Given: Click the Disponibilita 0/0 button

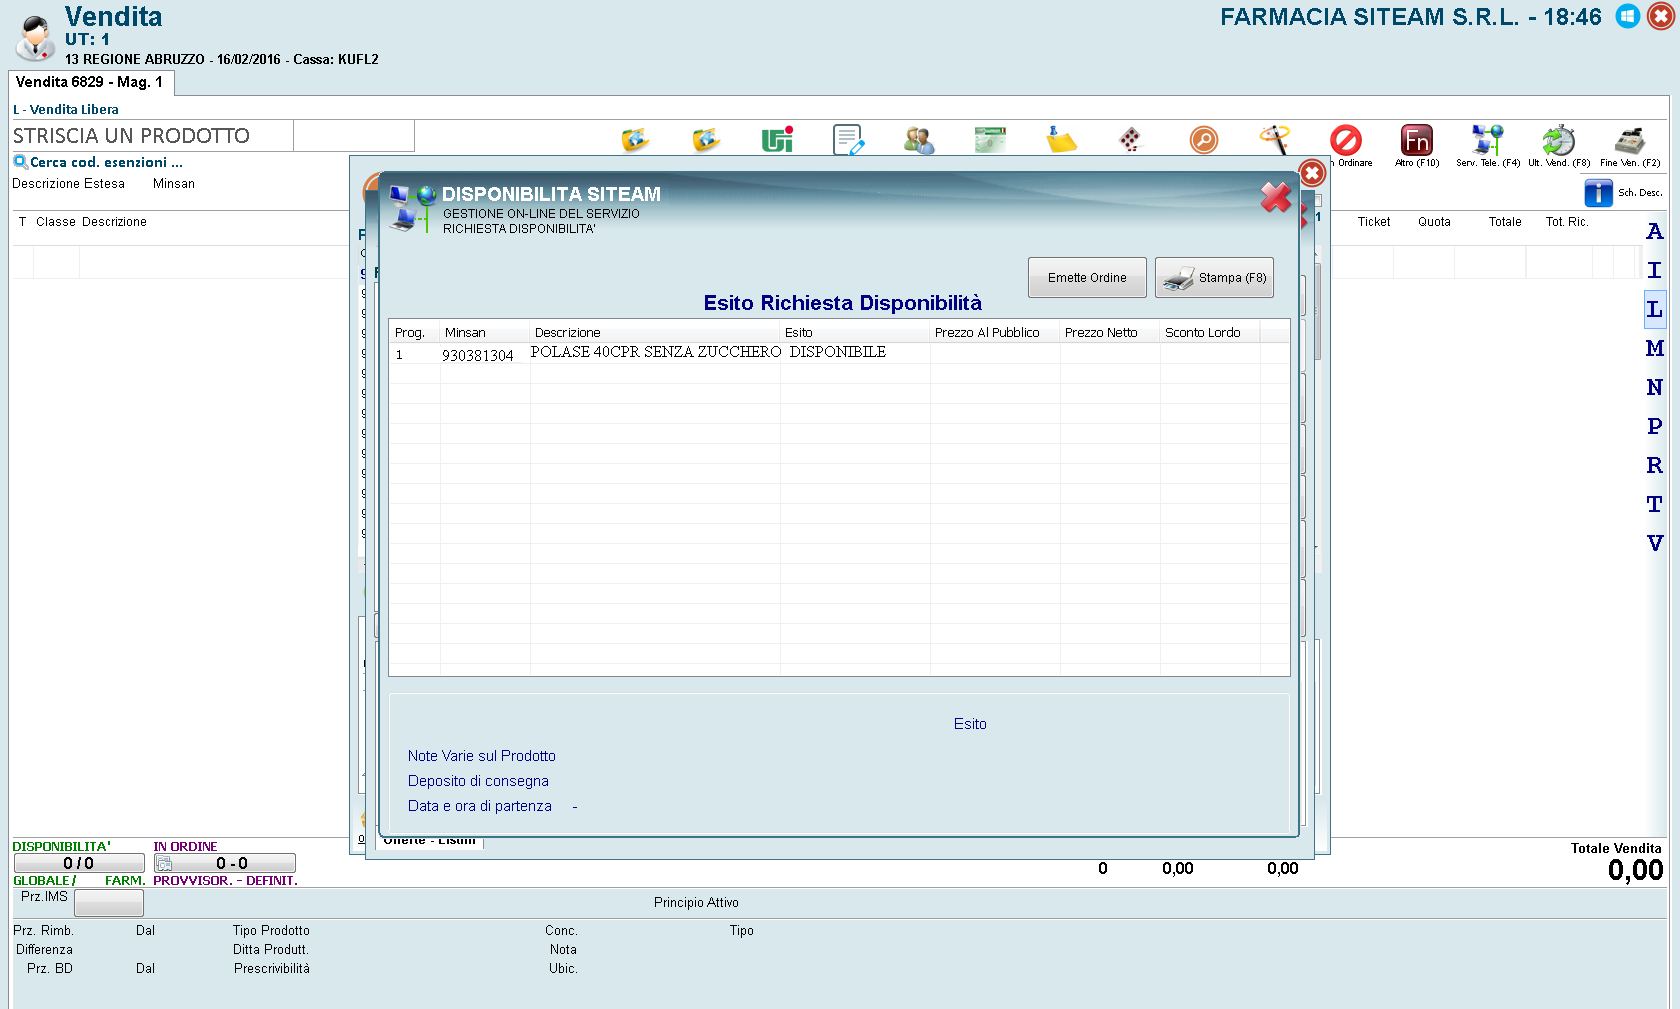Looking at the screenshot, I should [x=79, y=863].
